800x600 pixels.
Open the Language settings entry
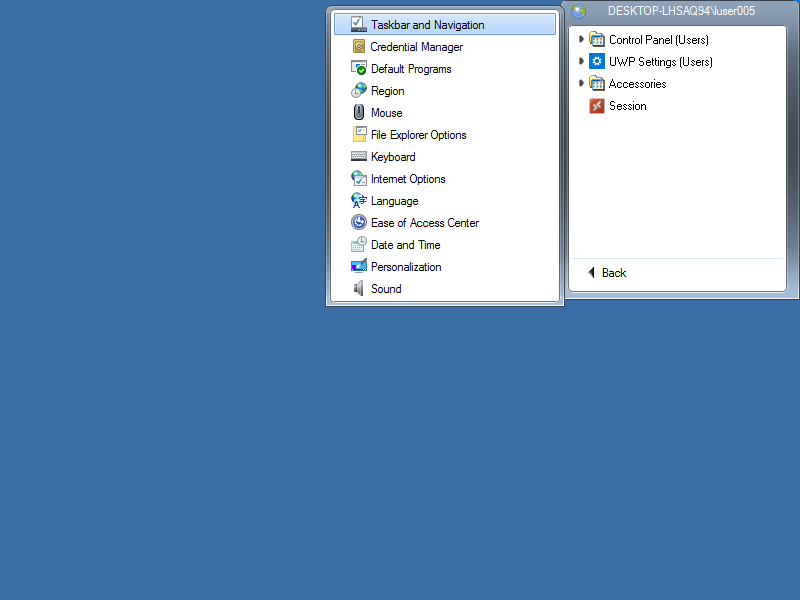point(394,201)
